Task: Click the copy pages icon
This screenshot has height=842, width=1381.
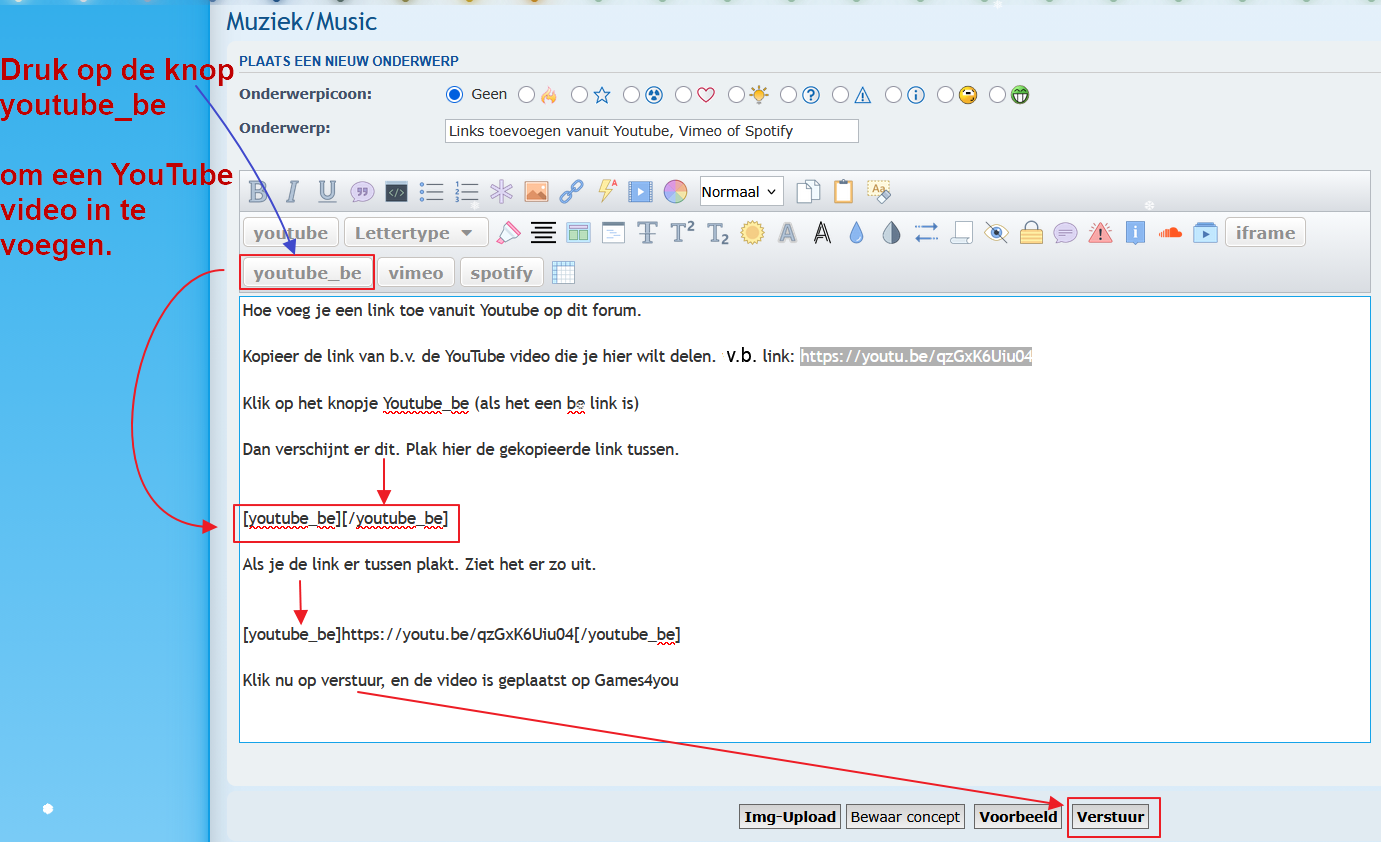Action: 808,191
